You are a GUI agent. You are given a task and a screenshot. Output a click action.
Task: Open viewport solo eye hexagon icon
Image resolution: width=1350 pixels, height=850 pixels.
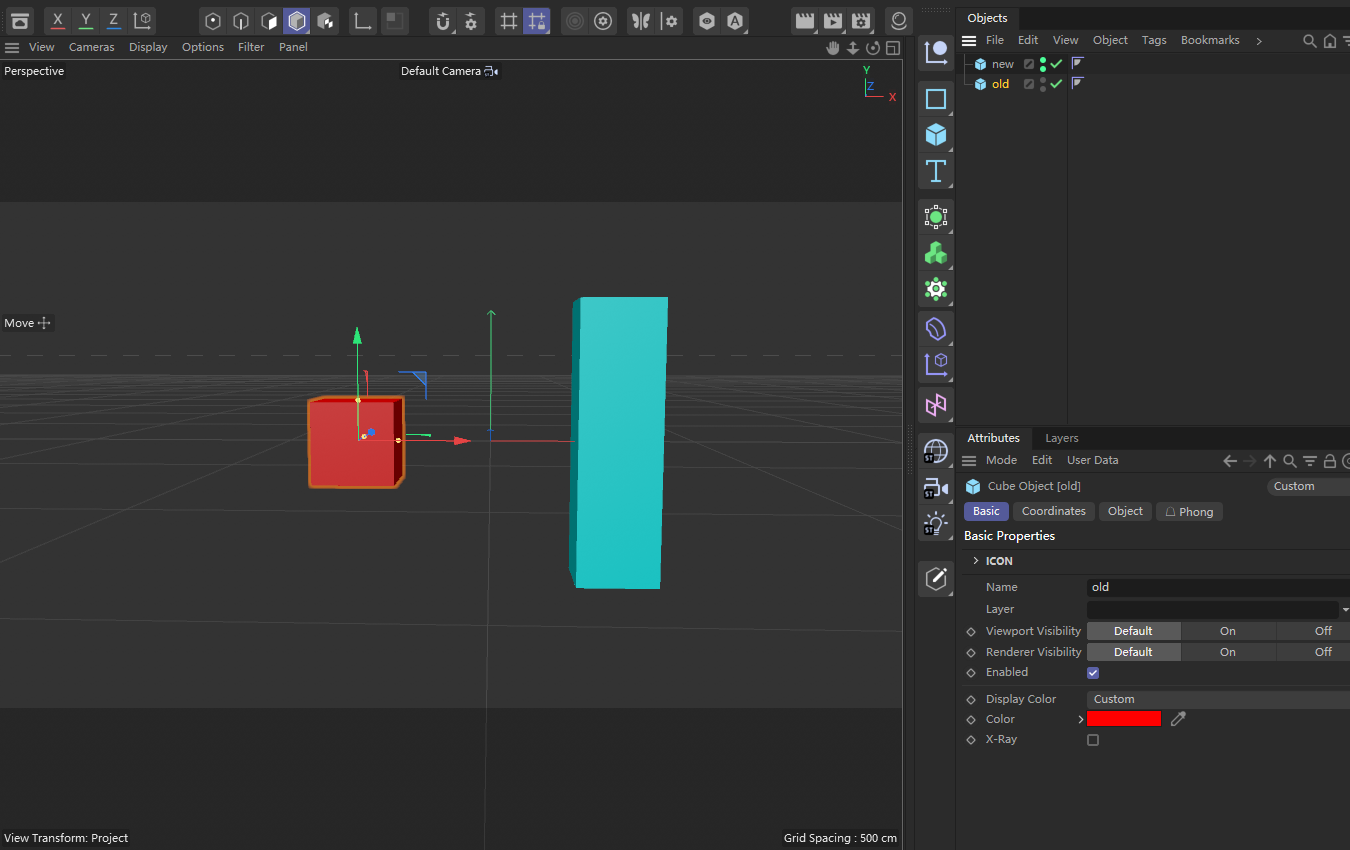(x=707, y=21)
